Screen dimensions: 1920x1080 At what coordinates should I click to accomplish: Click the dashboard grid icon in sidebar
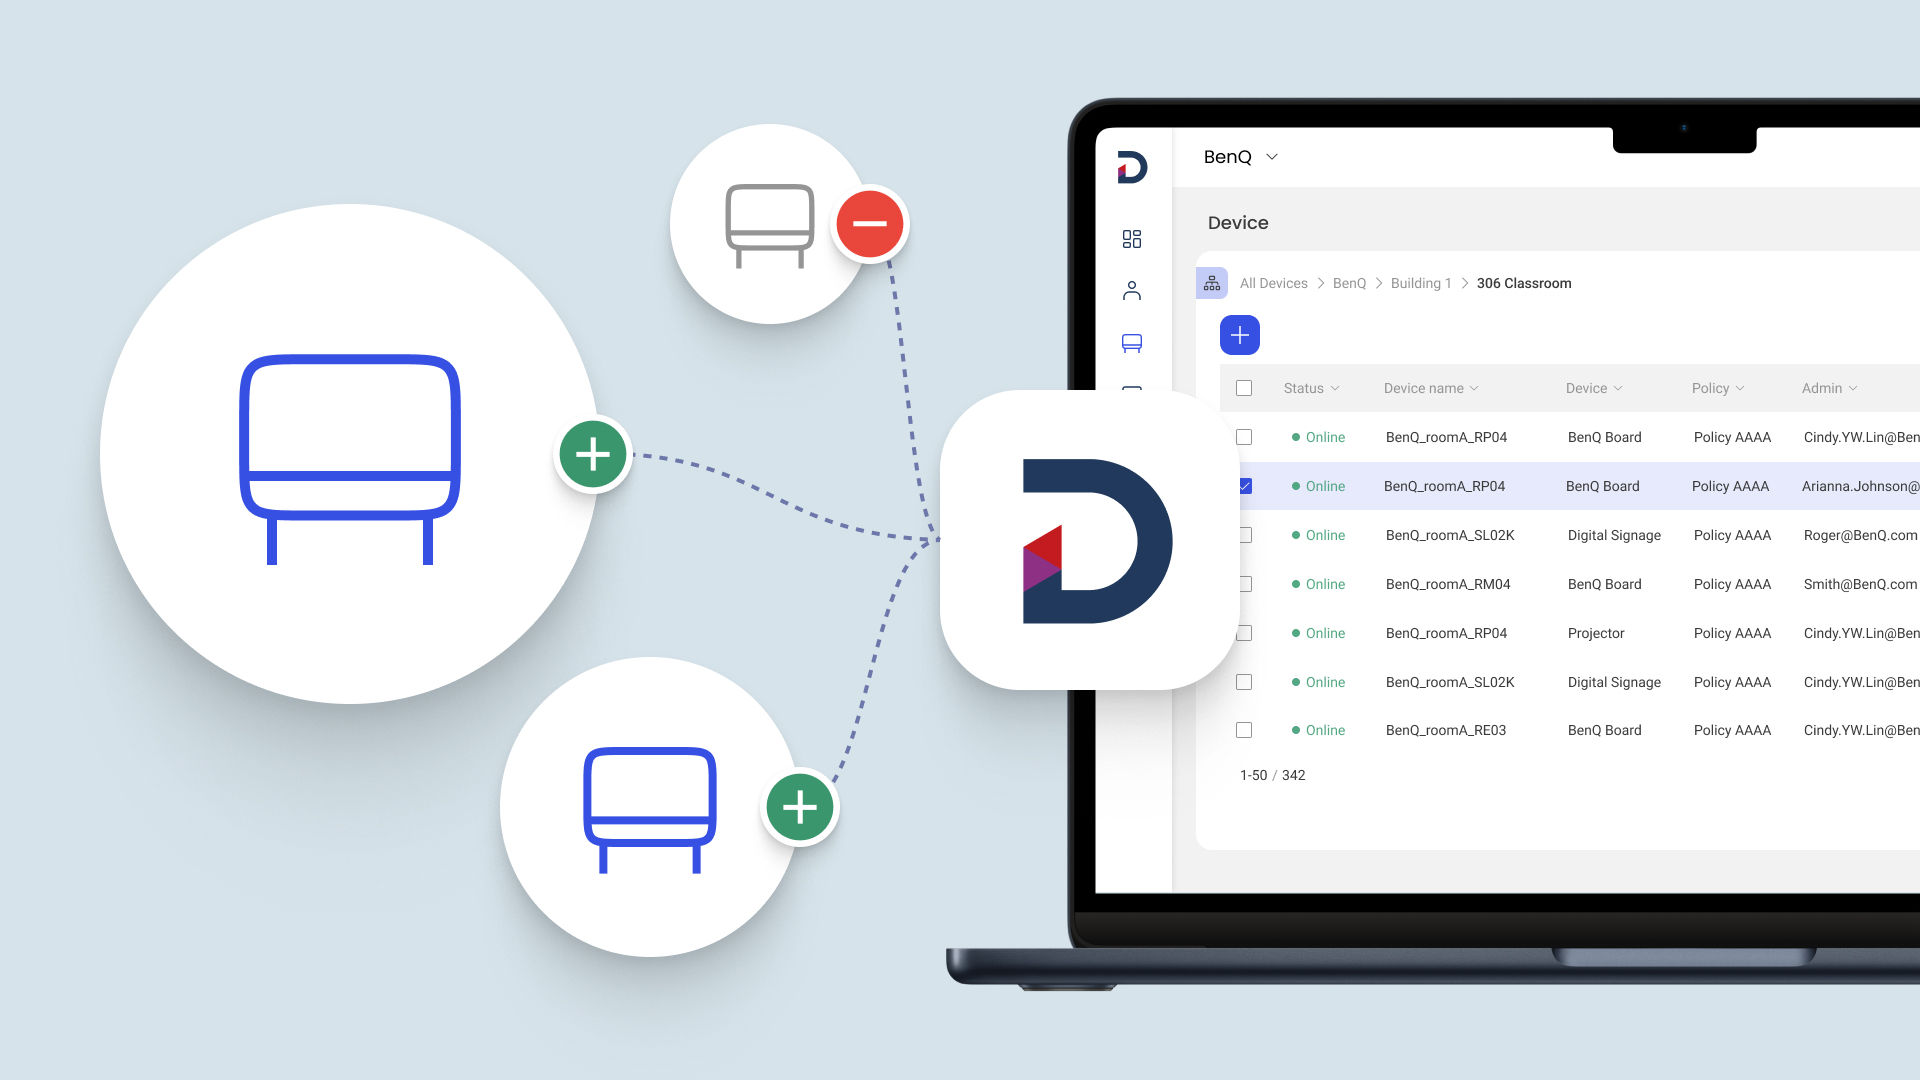click(x=1130, y=237)
